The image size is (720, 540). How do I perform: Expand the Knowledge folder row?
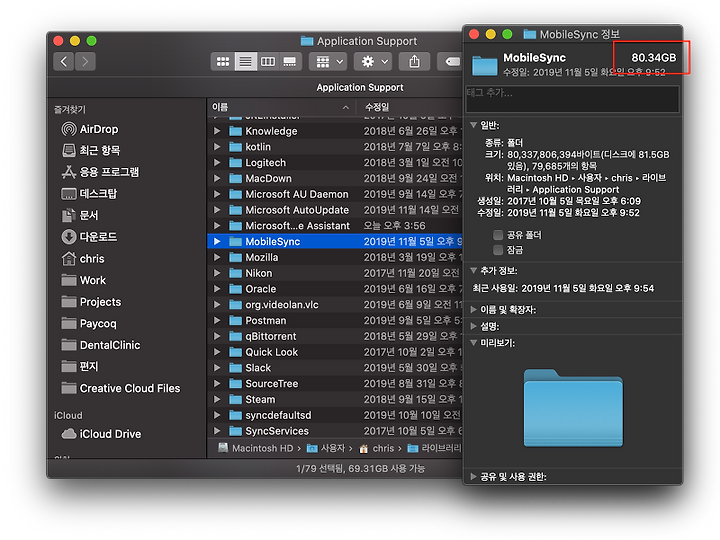(x=217, y=131)
